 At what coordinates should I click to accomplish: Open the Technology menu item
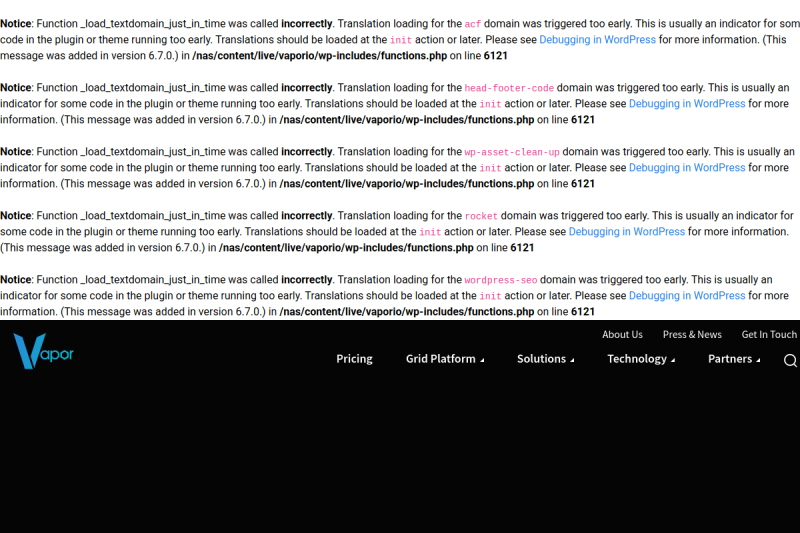637,359
